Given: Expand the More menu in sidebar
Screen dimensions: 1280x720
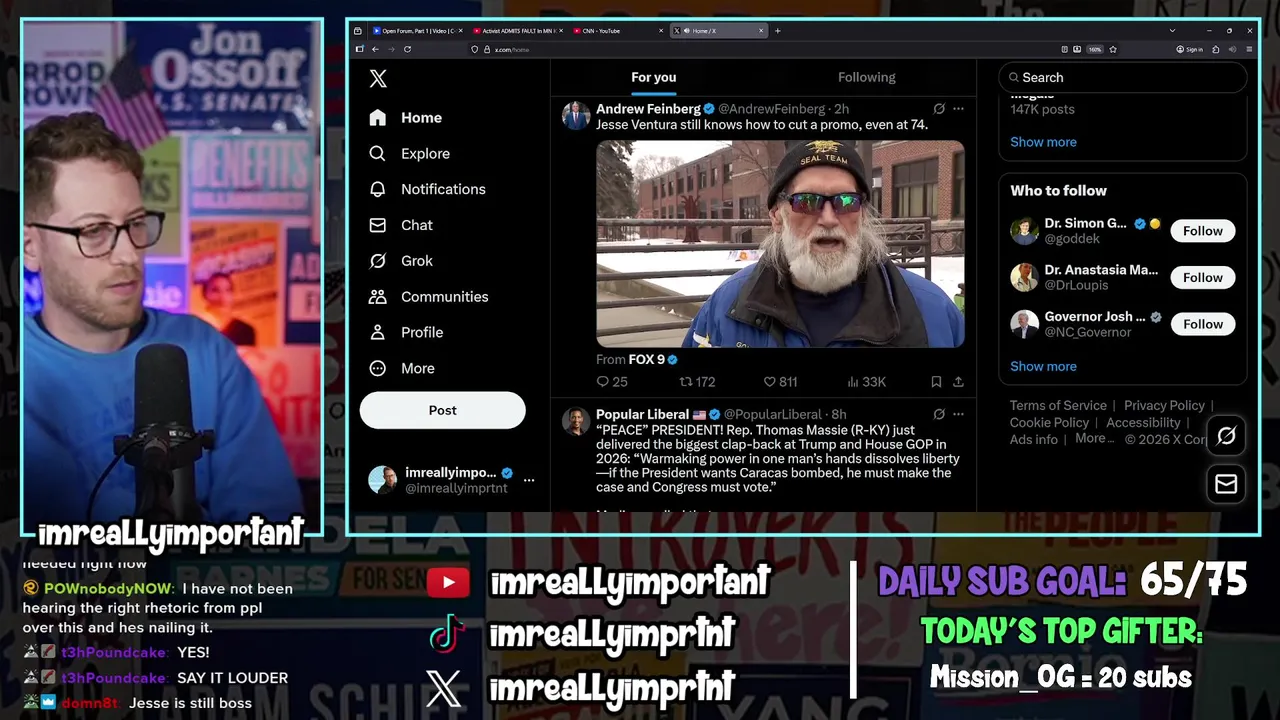Looking at the screenshot, I should click(402, 368).
